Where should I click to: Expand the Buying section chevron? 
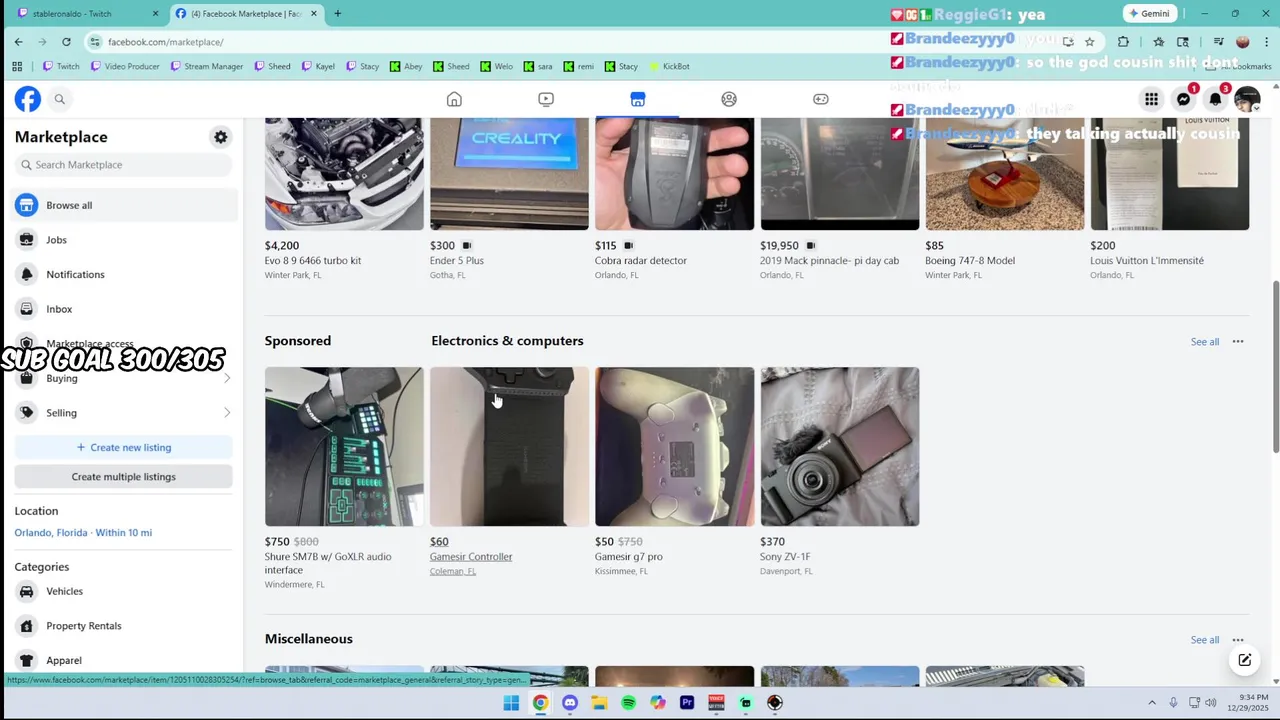[227, 378]
